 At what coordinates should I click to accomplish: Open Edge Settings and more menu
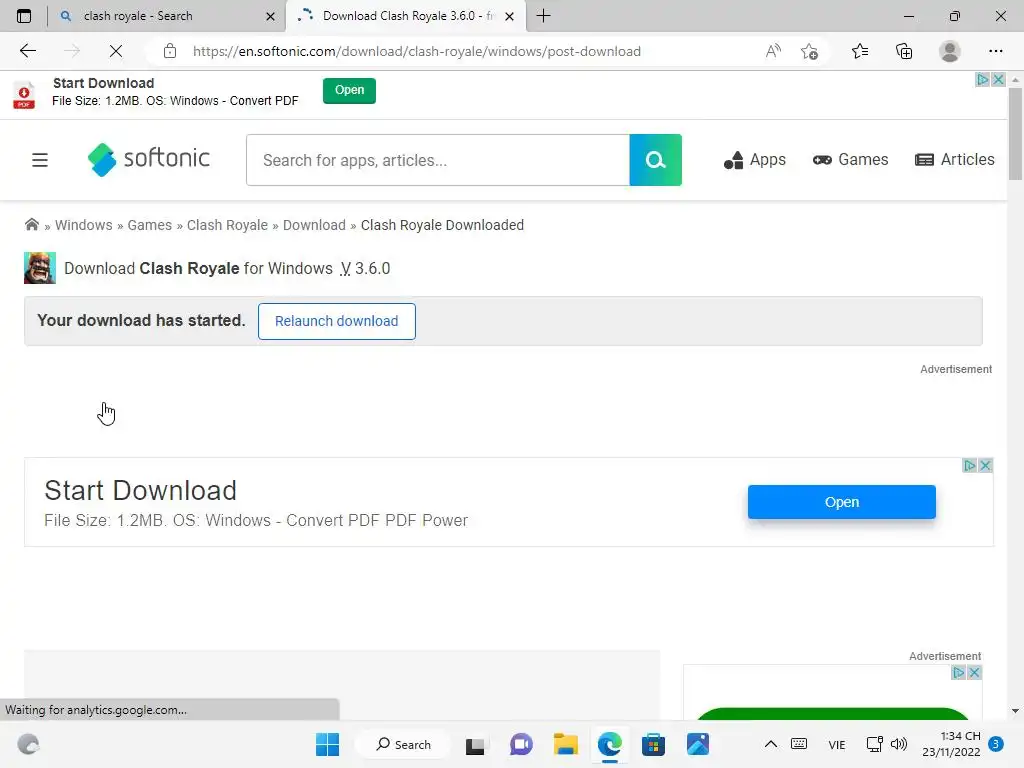[x=995, y=51]
